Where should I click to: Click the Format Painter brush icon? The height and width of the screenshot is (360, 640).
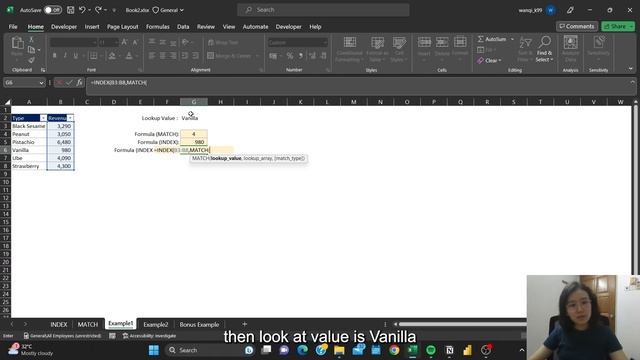pyautogui.click(x=31, y=60)
